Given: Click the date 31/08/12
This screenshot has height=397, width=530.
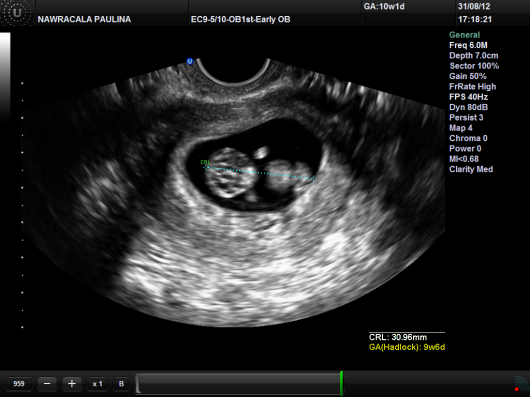Looking at the screenshot, I should click(x=474, y=6).
